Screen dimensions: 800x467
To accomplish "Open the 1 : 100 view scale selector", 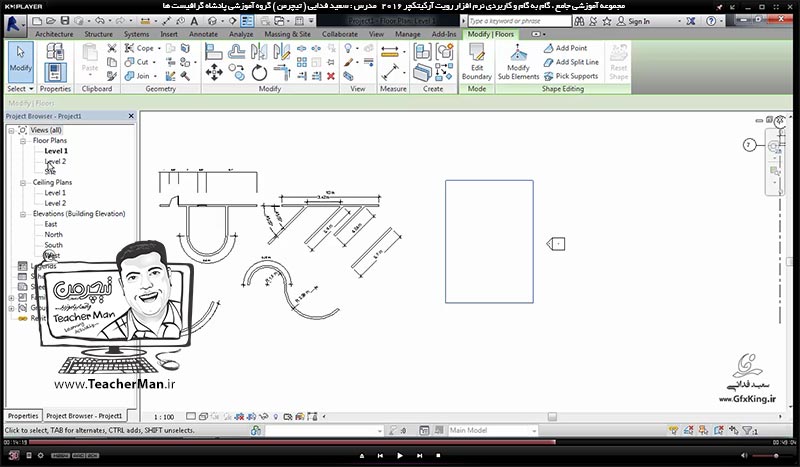I will (x=164, y=416).
